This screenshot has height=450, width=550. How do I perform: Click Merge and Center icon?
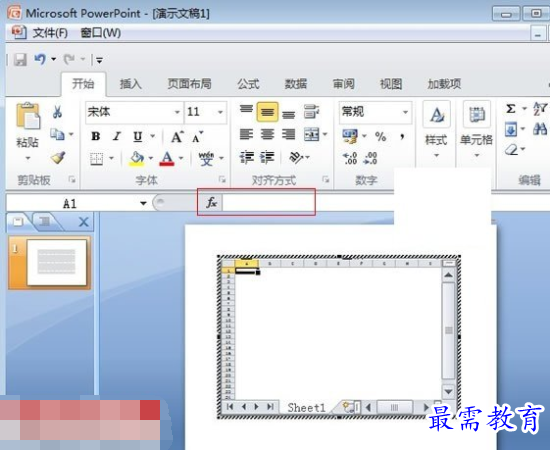(x=311, y=134)
